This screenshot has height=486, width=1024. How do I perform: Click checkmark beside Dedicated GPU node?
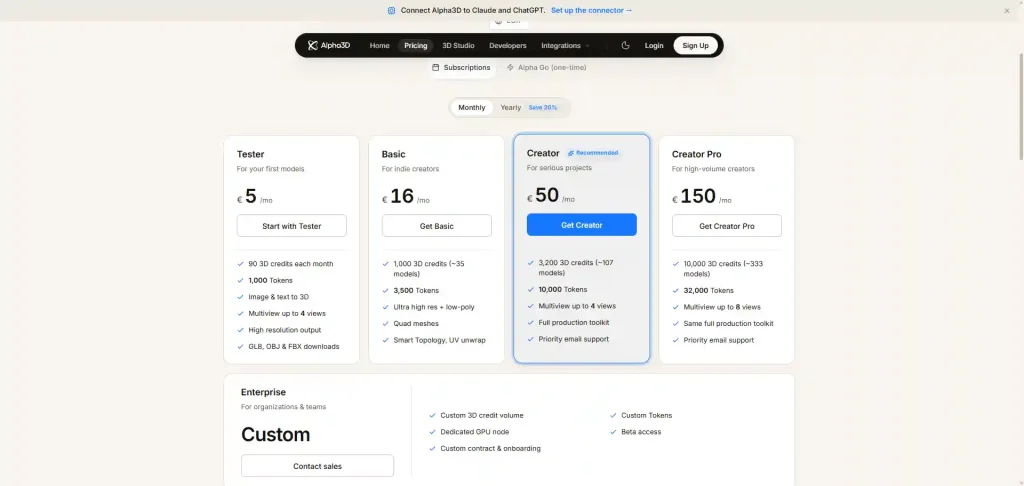(432, 432)
